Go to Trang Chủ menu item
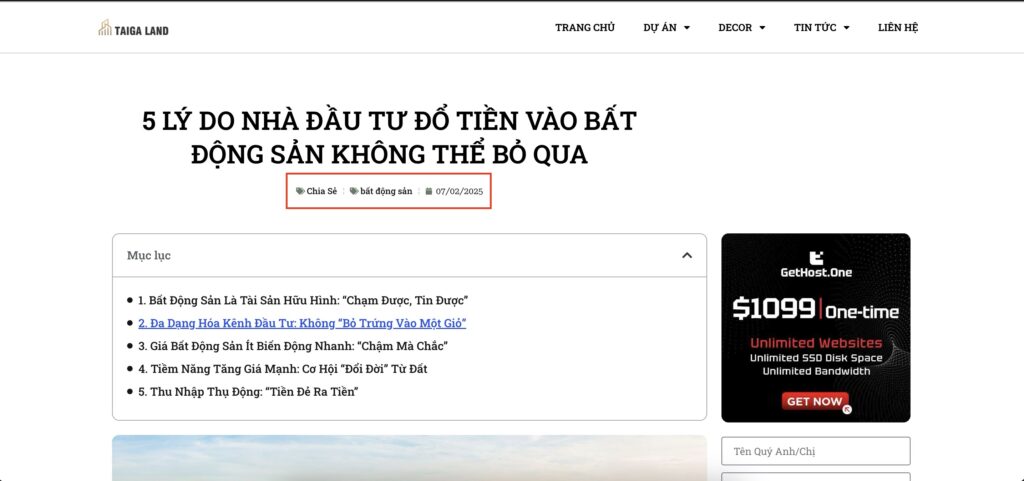Viewport: 1024px width, 481px height. [584, 27]
